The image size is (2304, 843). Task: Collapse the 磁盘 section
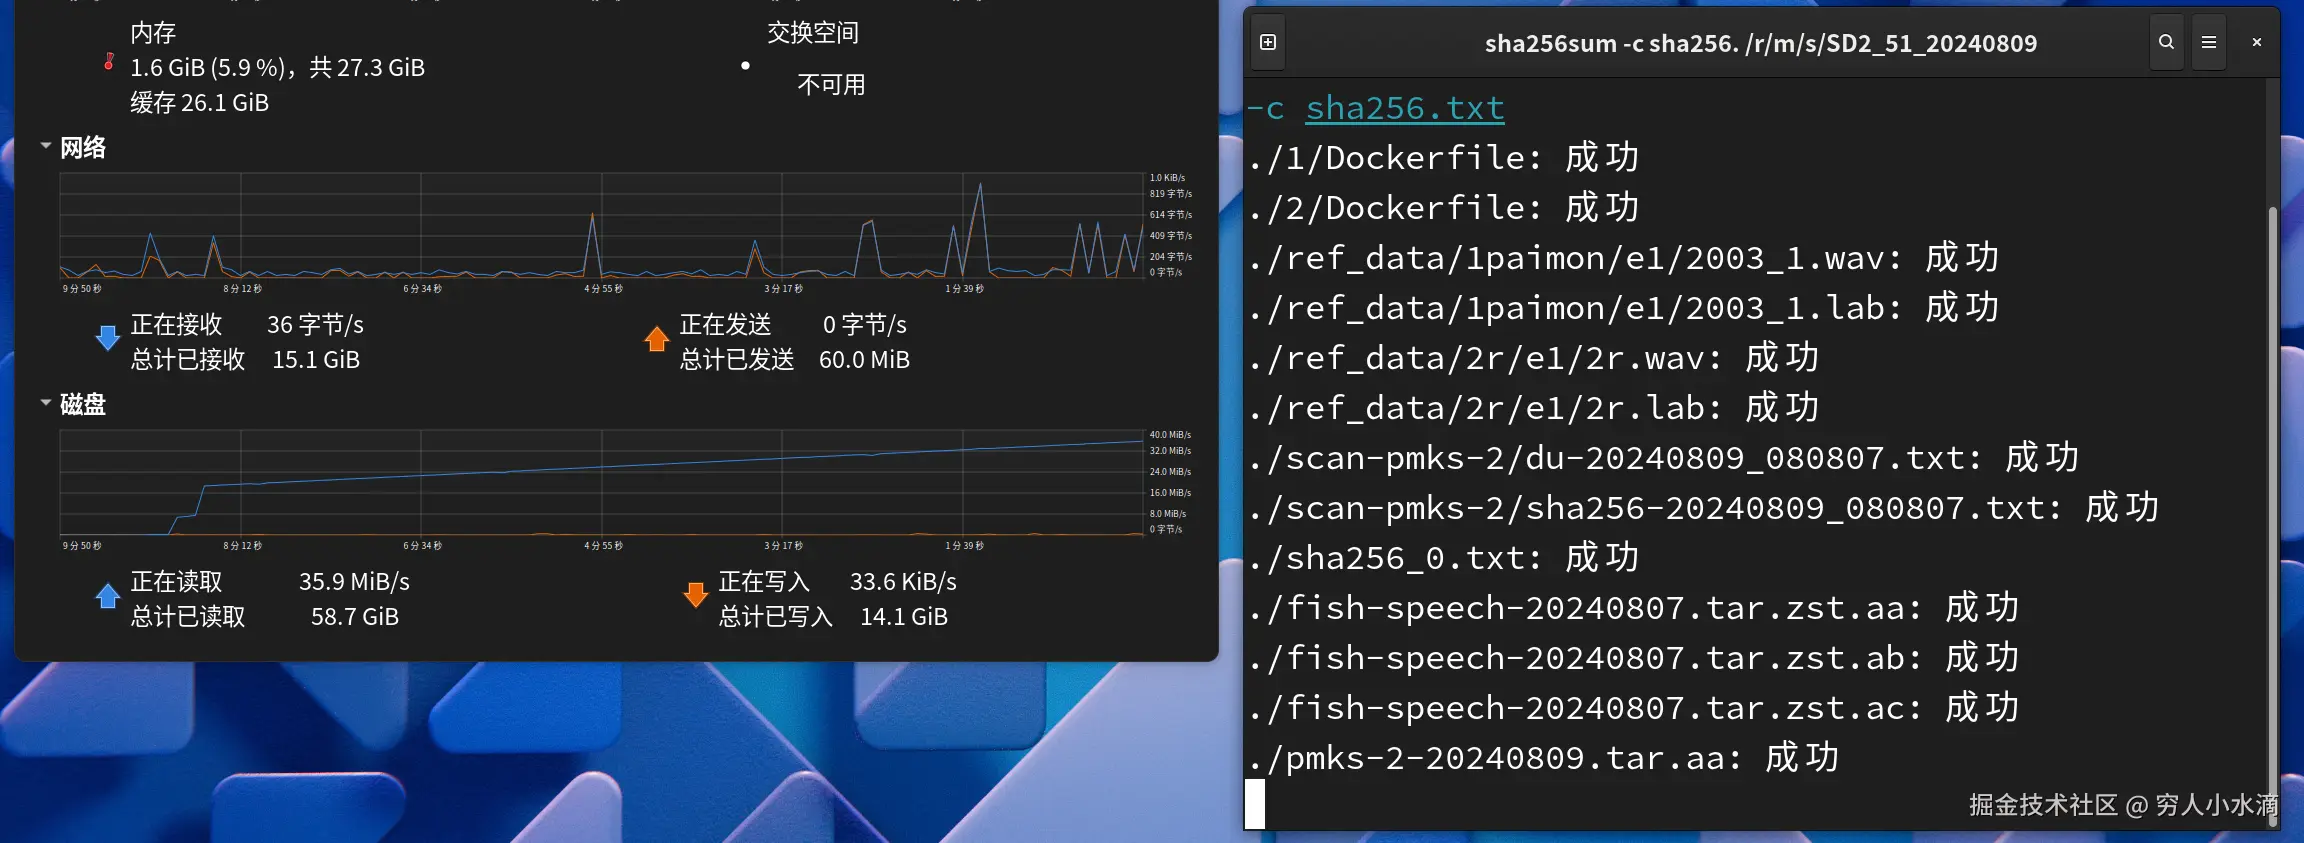46,403
